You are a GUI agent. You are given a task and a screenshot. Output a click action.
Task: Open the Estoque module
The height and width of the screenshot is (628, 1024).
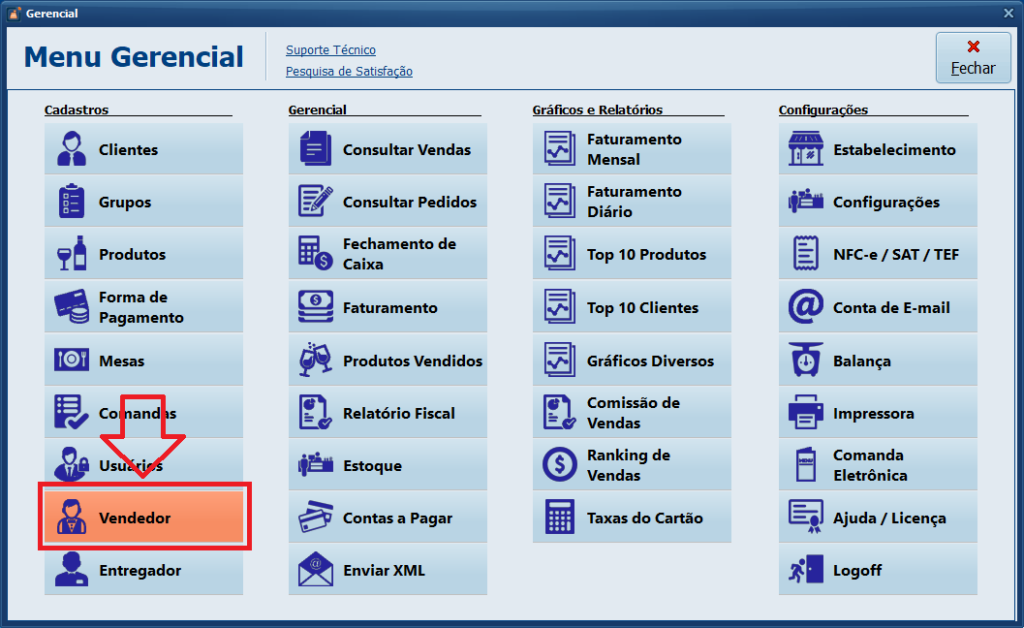[387, 466]
